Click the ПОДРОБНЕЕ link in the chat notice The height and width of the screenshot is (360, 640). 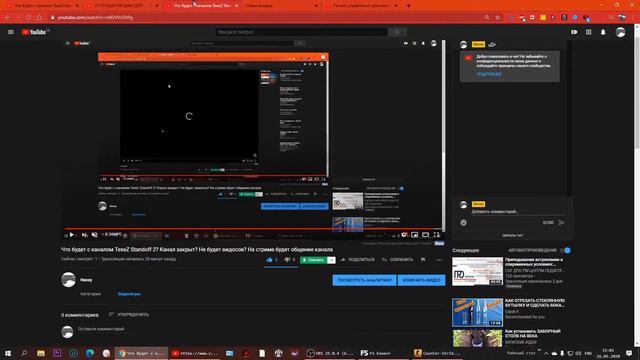pyautogui.click(x=489, y=74)
